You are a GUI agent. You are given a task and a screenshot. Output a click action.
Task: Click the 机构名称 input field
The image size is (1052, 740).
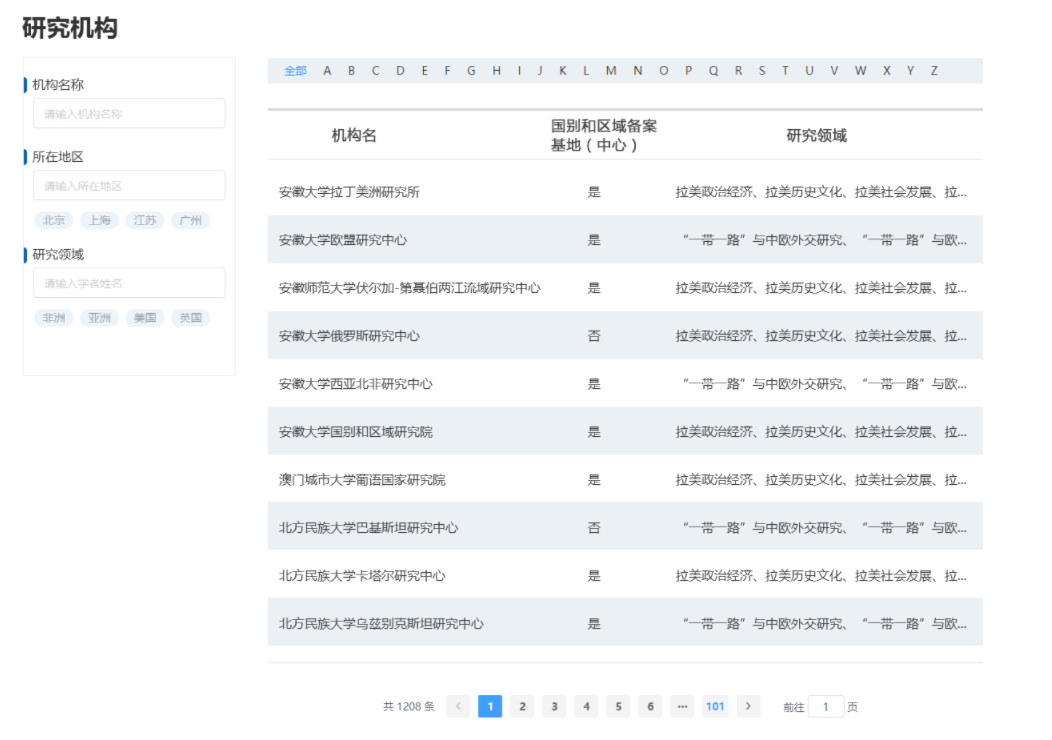pos(129,113)
